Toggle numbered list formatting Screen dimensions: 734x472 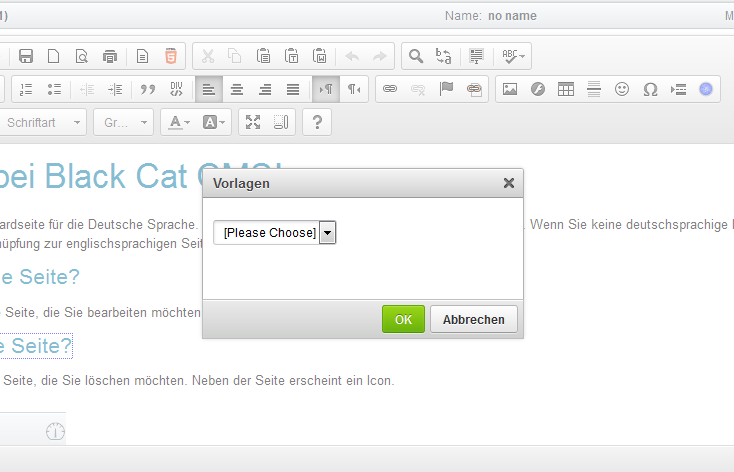tap(26, 89)
